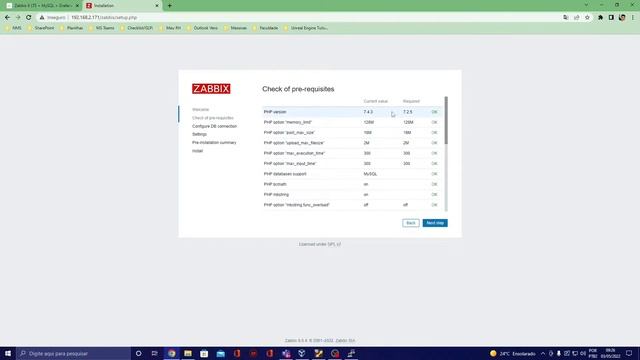
Task: Click the PHP option memory_limit row
Action: pyautogui.click(x=352, y=122)
